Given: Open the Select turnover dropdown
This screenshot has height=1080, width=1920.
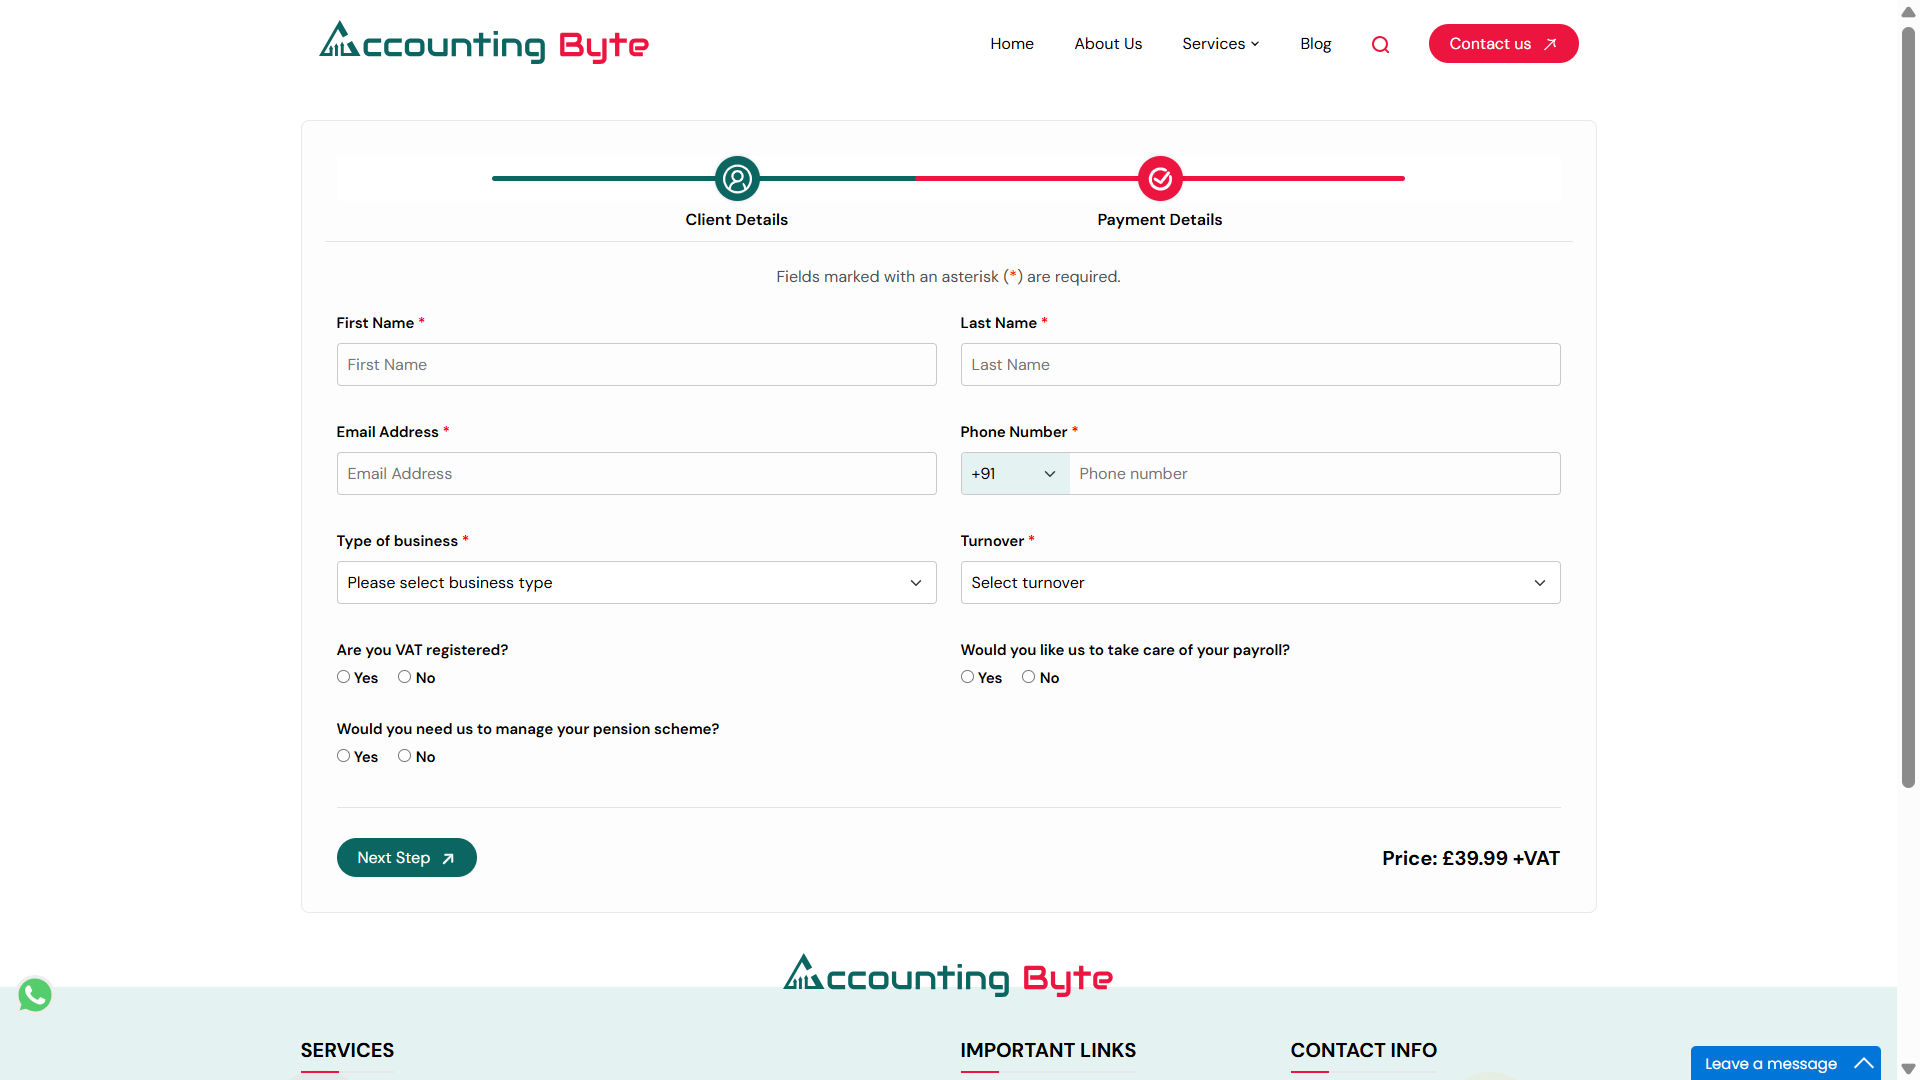Looking at the screenshot, I should (x=1259, y=582).
